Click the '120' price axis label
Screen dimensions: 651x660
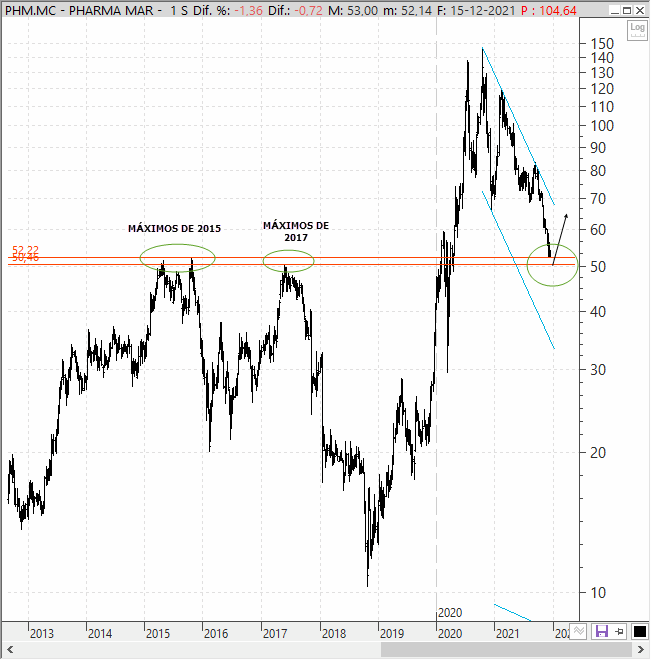602,89
